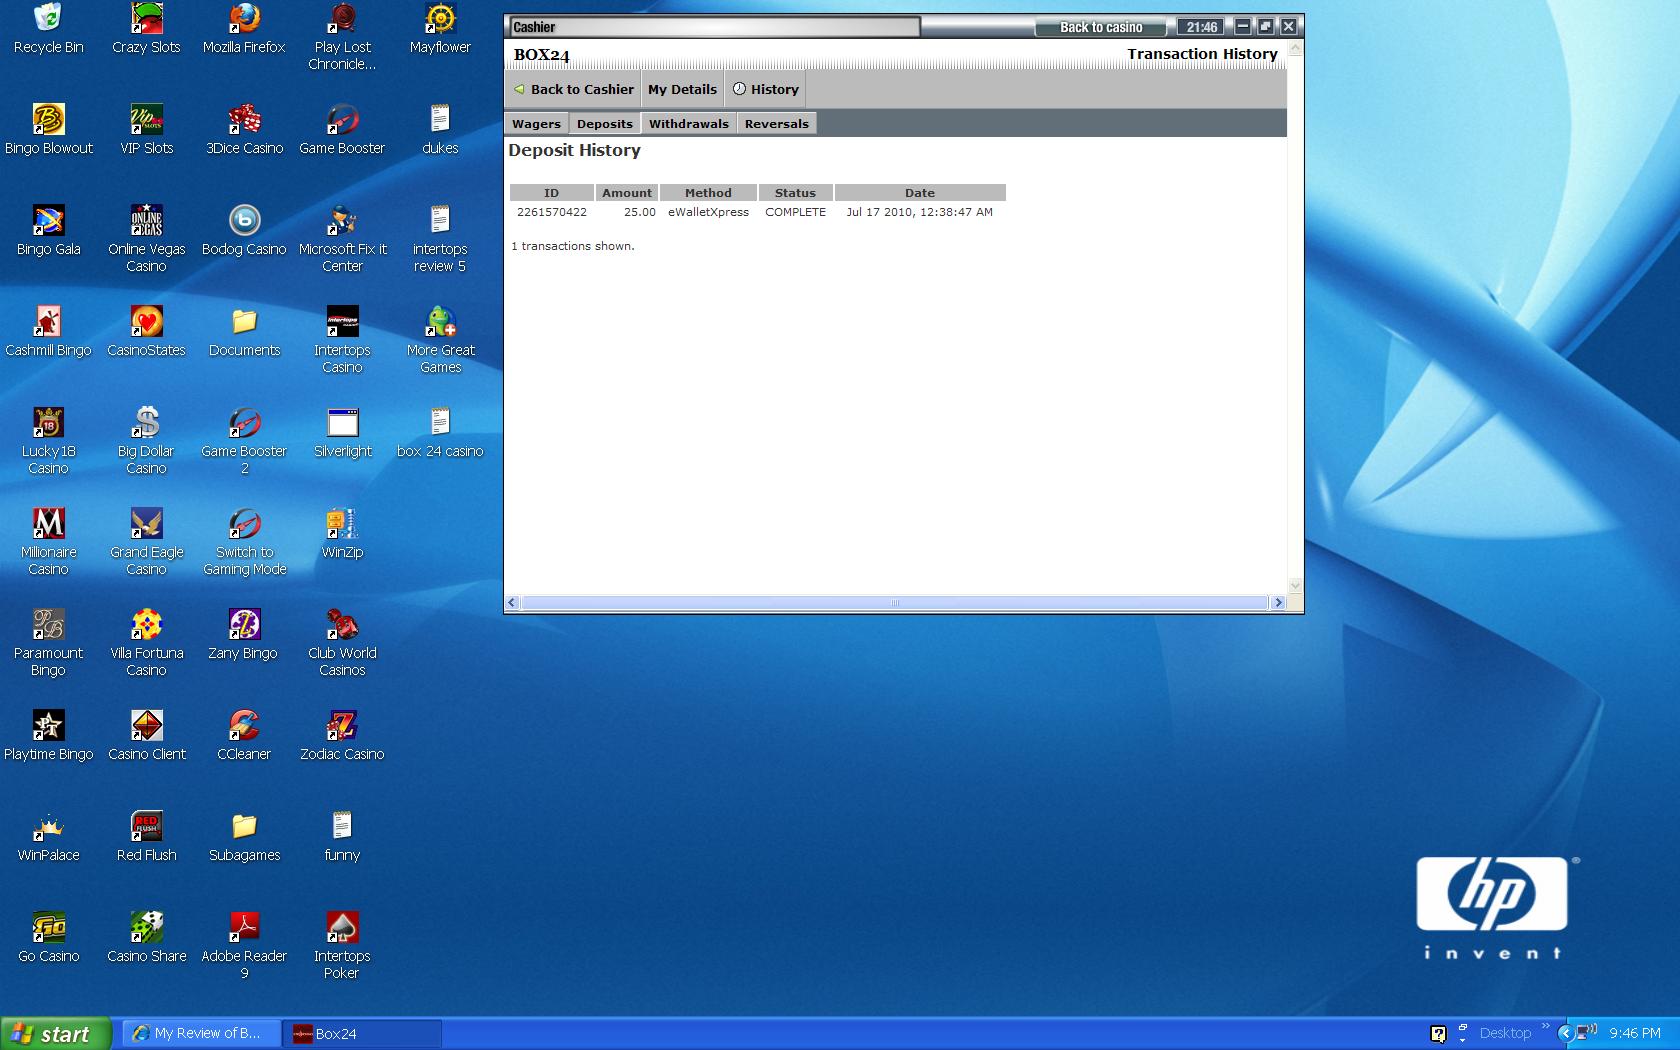Image resolution: width=1680 pixels, height=1050 pixels.
Task: Select Millionaire Casino icon
Action: 48,542
